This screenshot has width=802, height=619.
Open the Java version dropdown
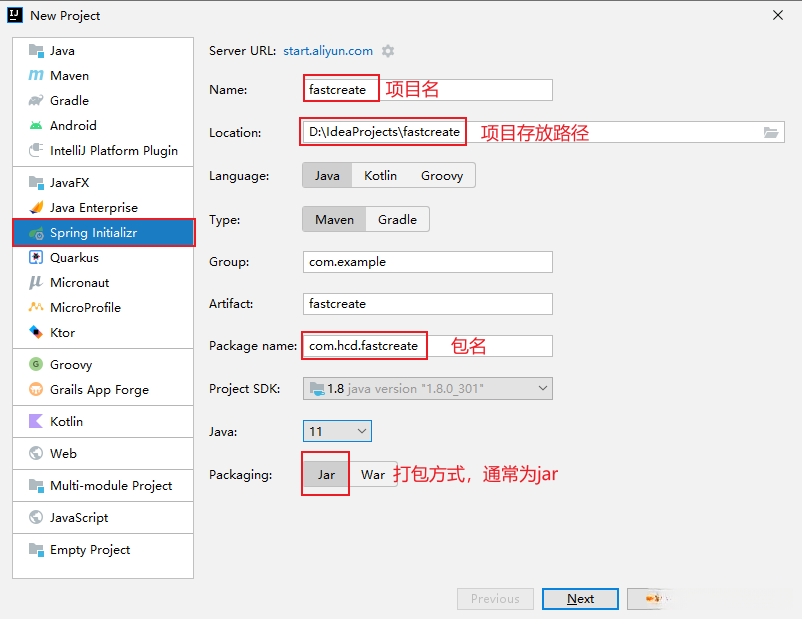point(337,431)
